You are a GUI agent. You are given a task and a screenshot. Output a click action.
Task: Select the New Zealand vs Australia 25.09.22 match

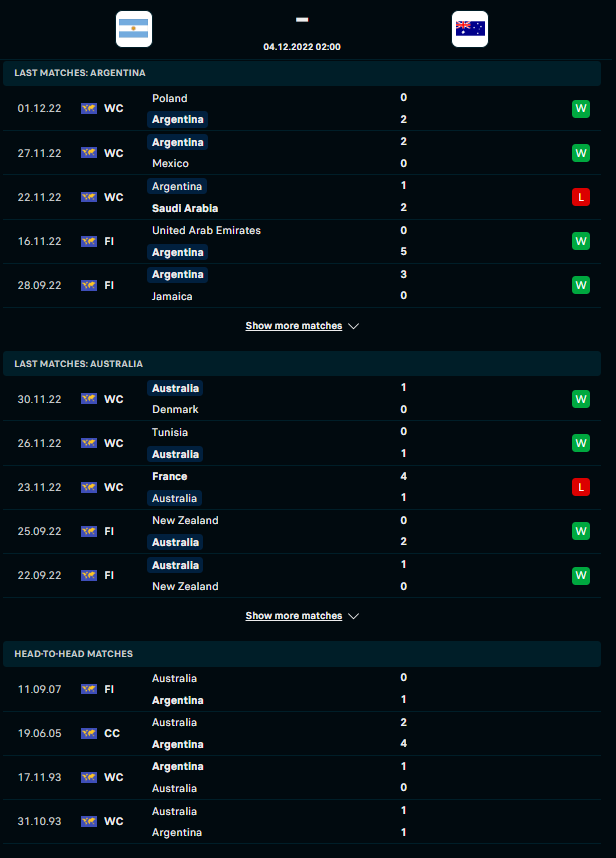click(300, 531)
